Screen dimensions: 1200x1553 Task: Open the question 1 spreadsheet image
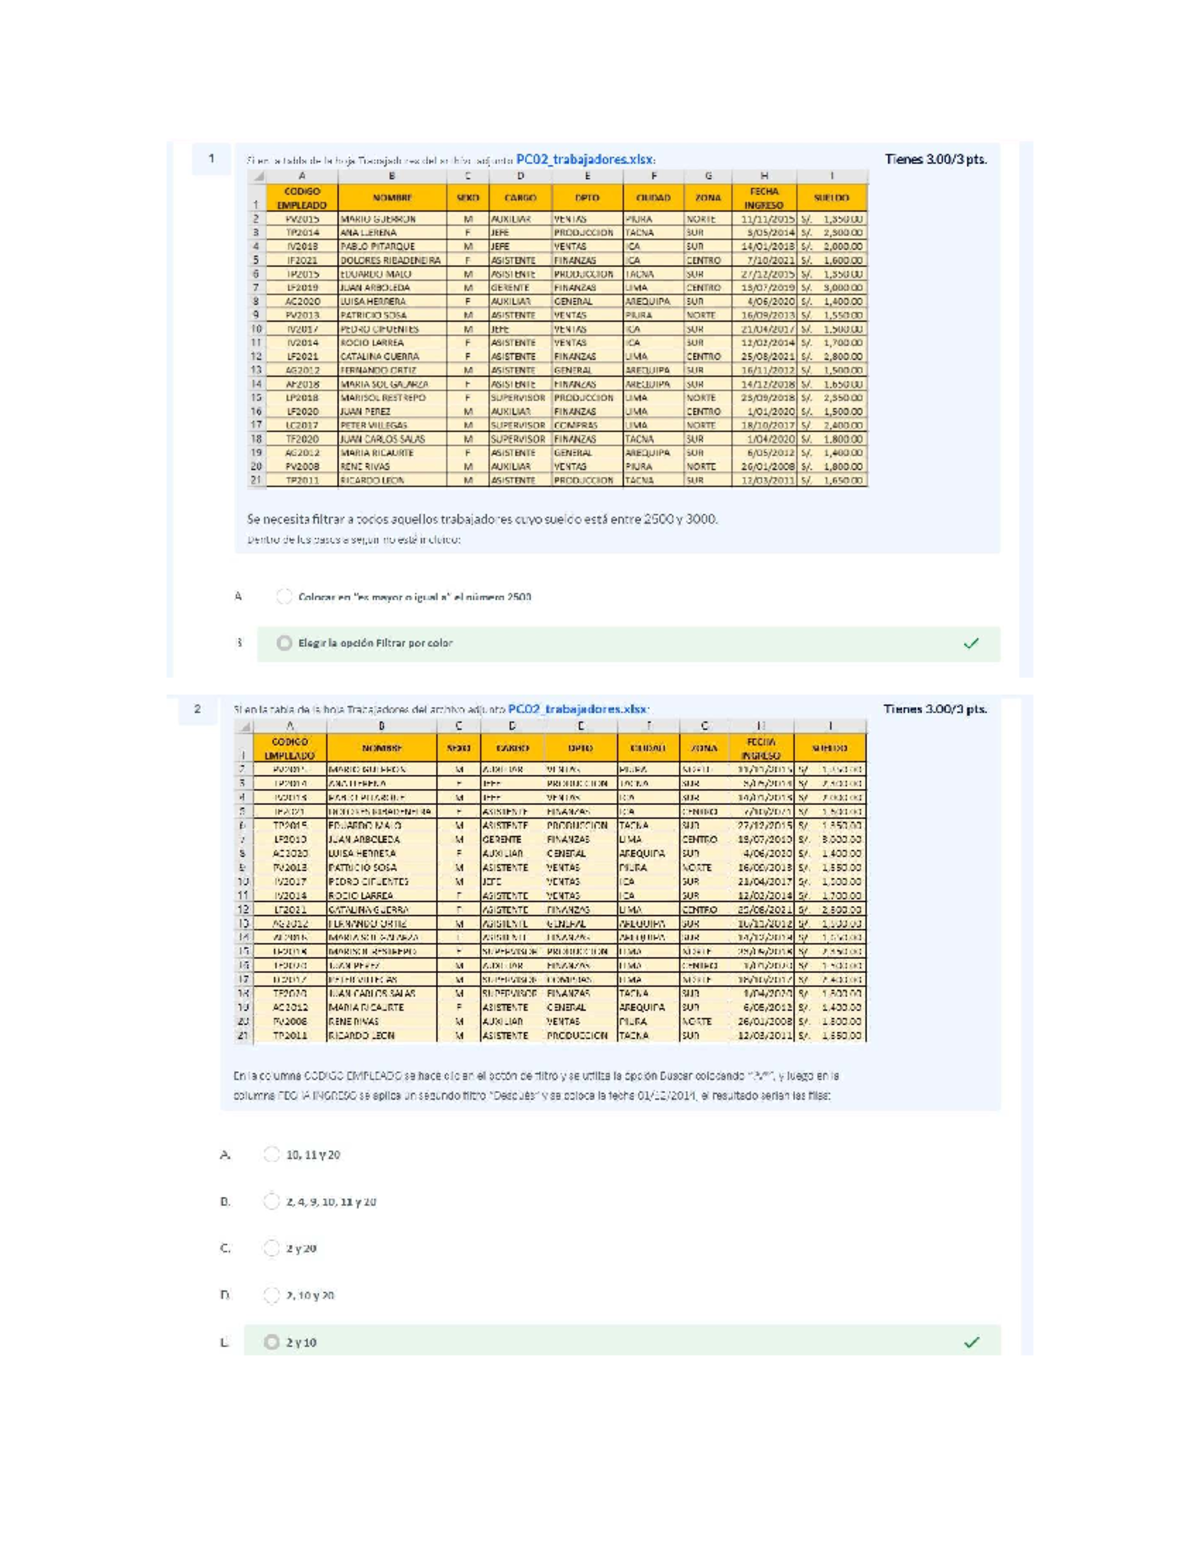tap(558, 328)
